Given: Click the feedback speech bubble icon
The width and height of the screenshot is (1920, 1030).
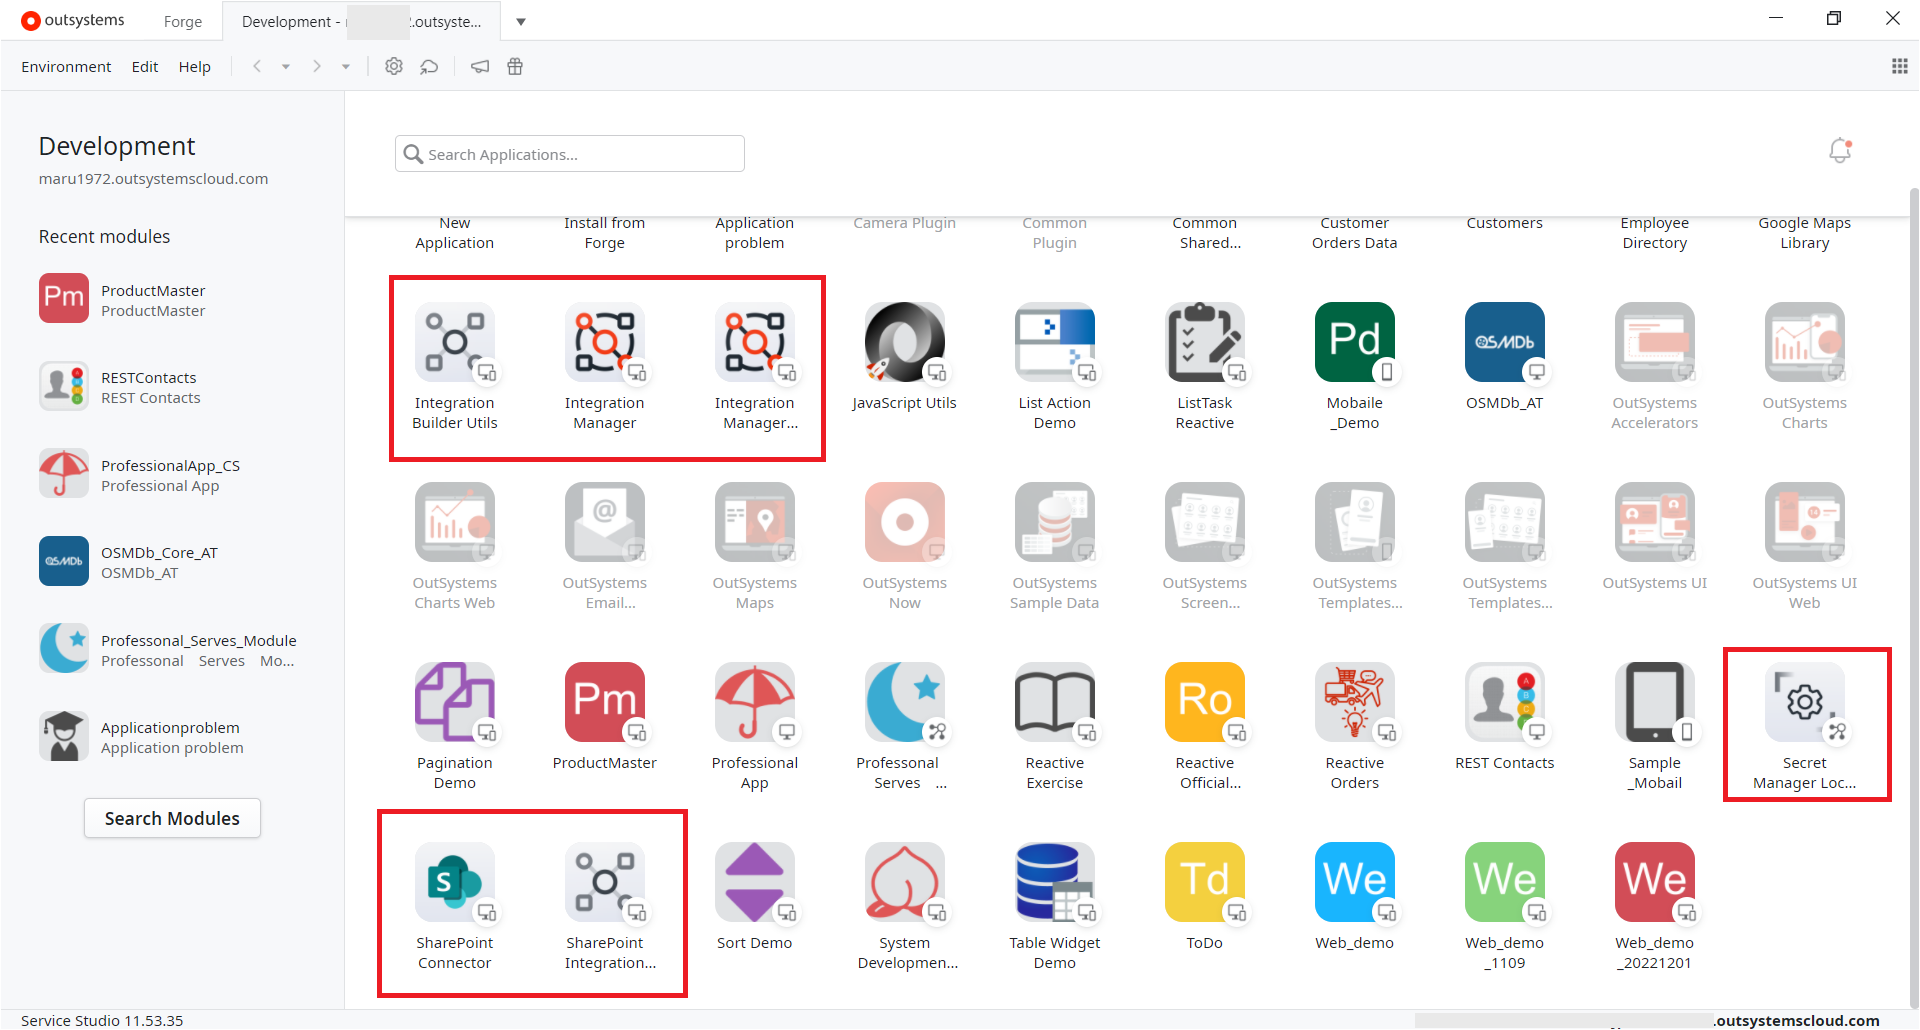Looking at the screenshot, I should [429, 67].
